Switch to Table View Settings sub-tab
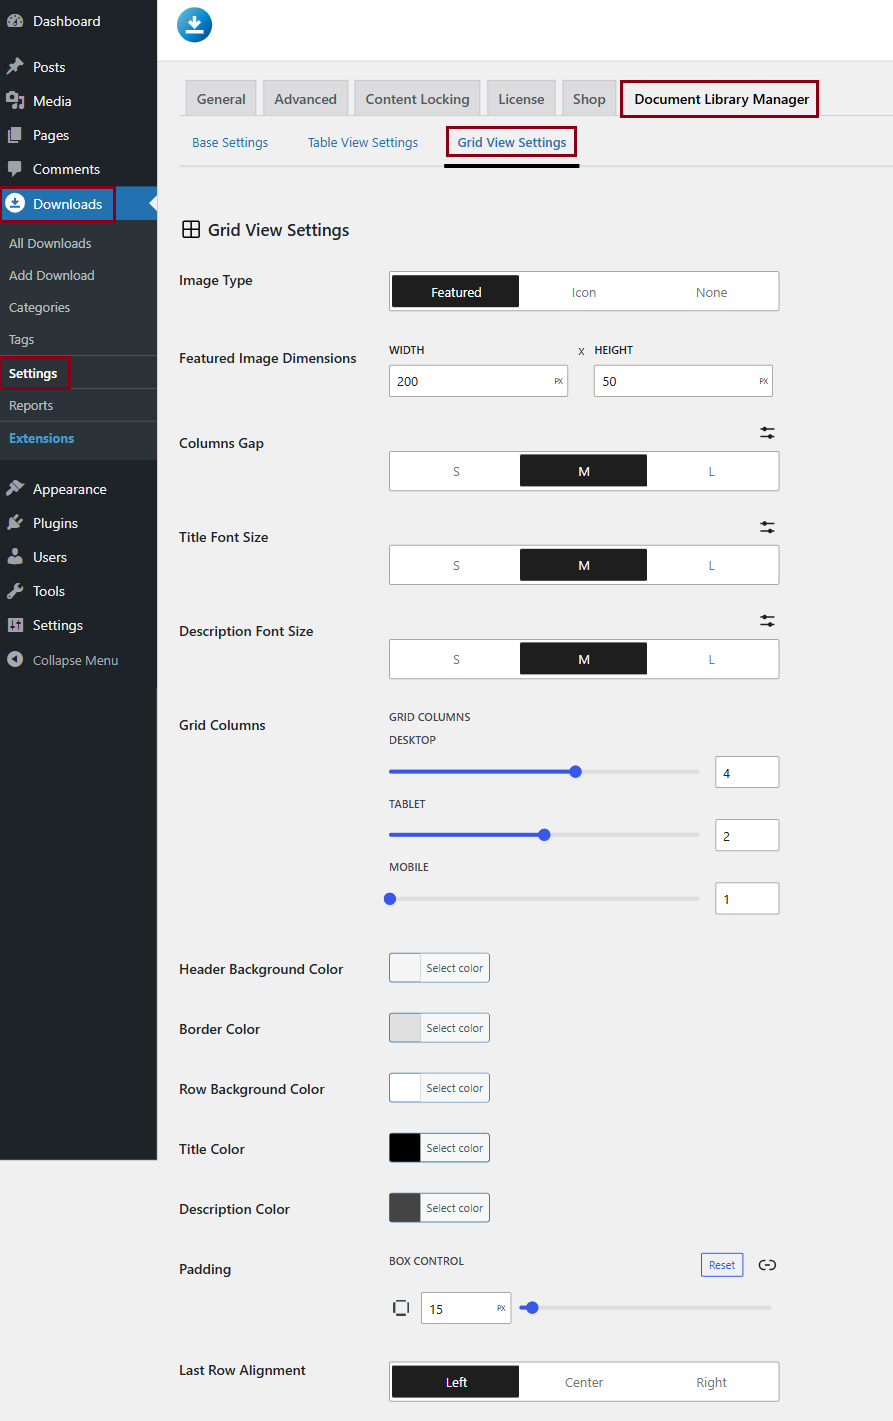893x1421 pixels. click(x=363, y=142)
